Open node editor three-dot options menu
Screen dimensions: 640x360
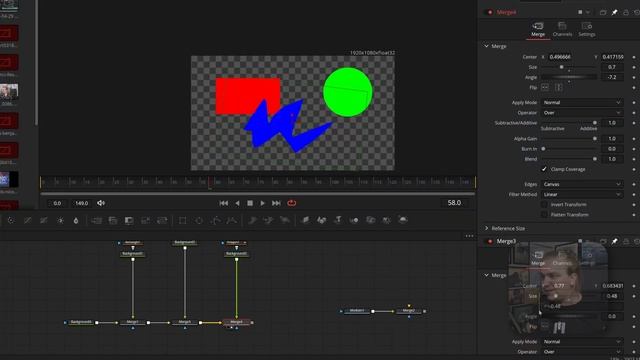469,236
